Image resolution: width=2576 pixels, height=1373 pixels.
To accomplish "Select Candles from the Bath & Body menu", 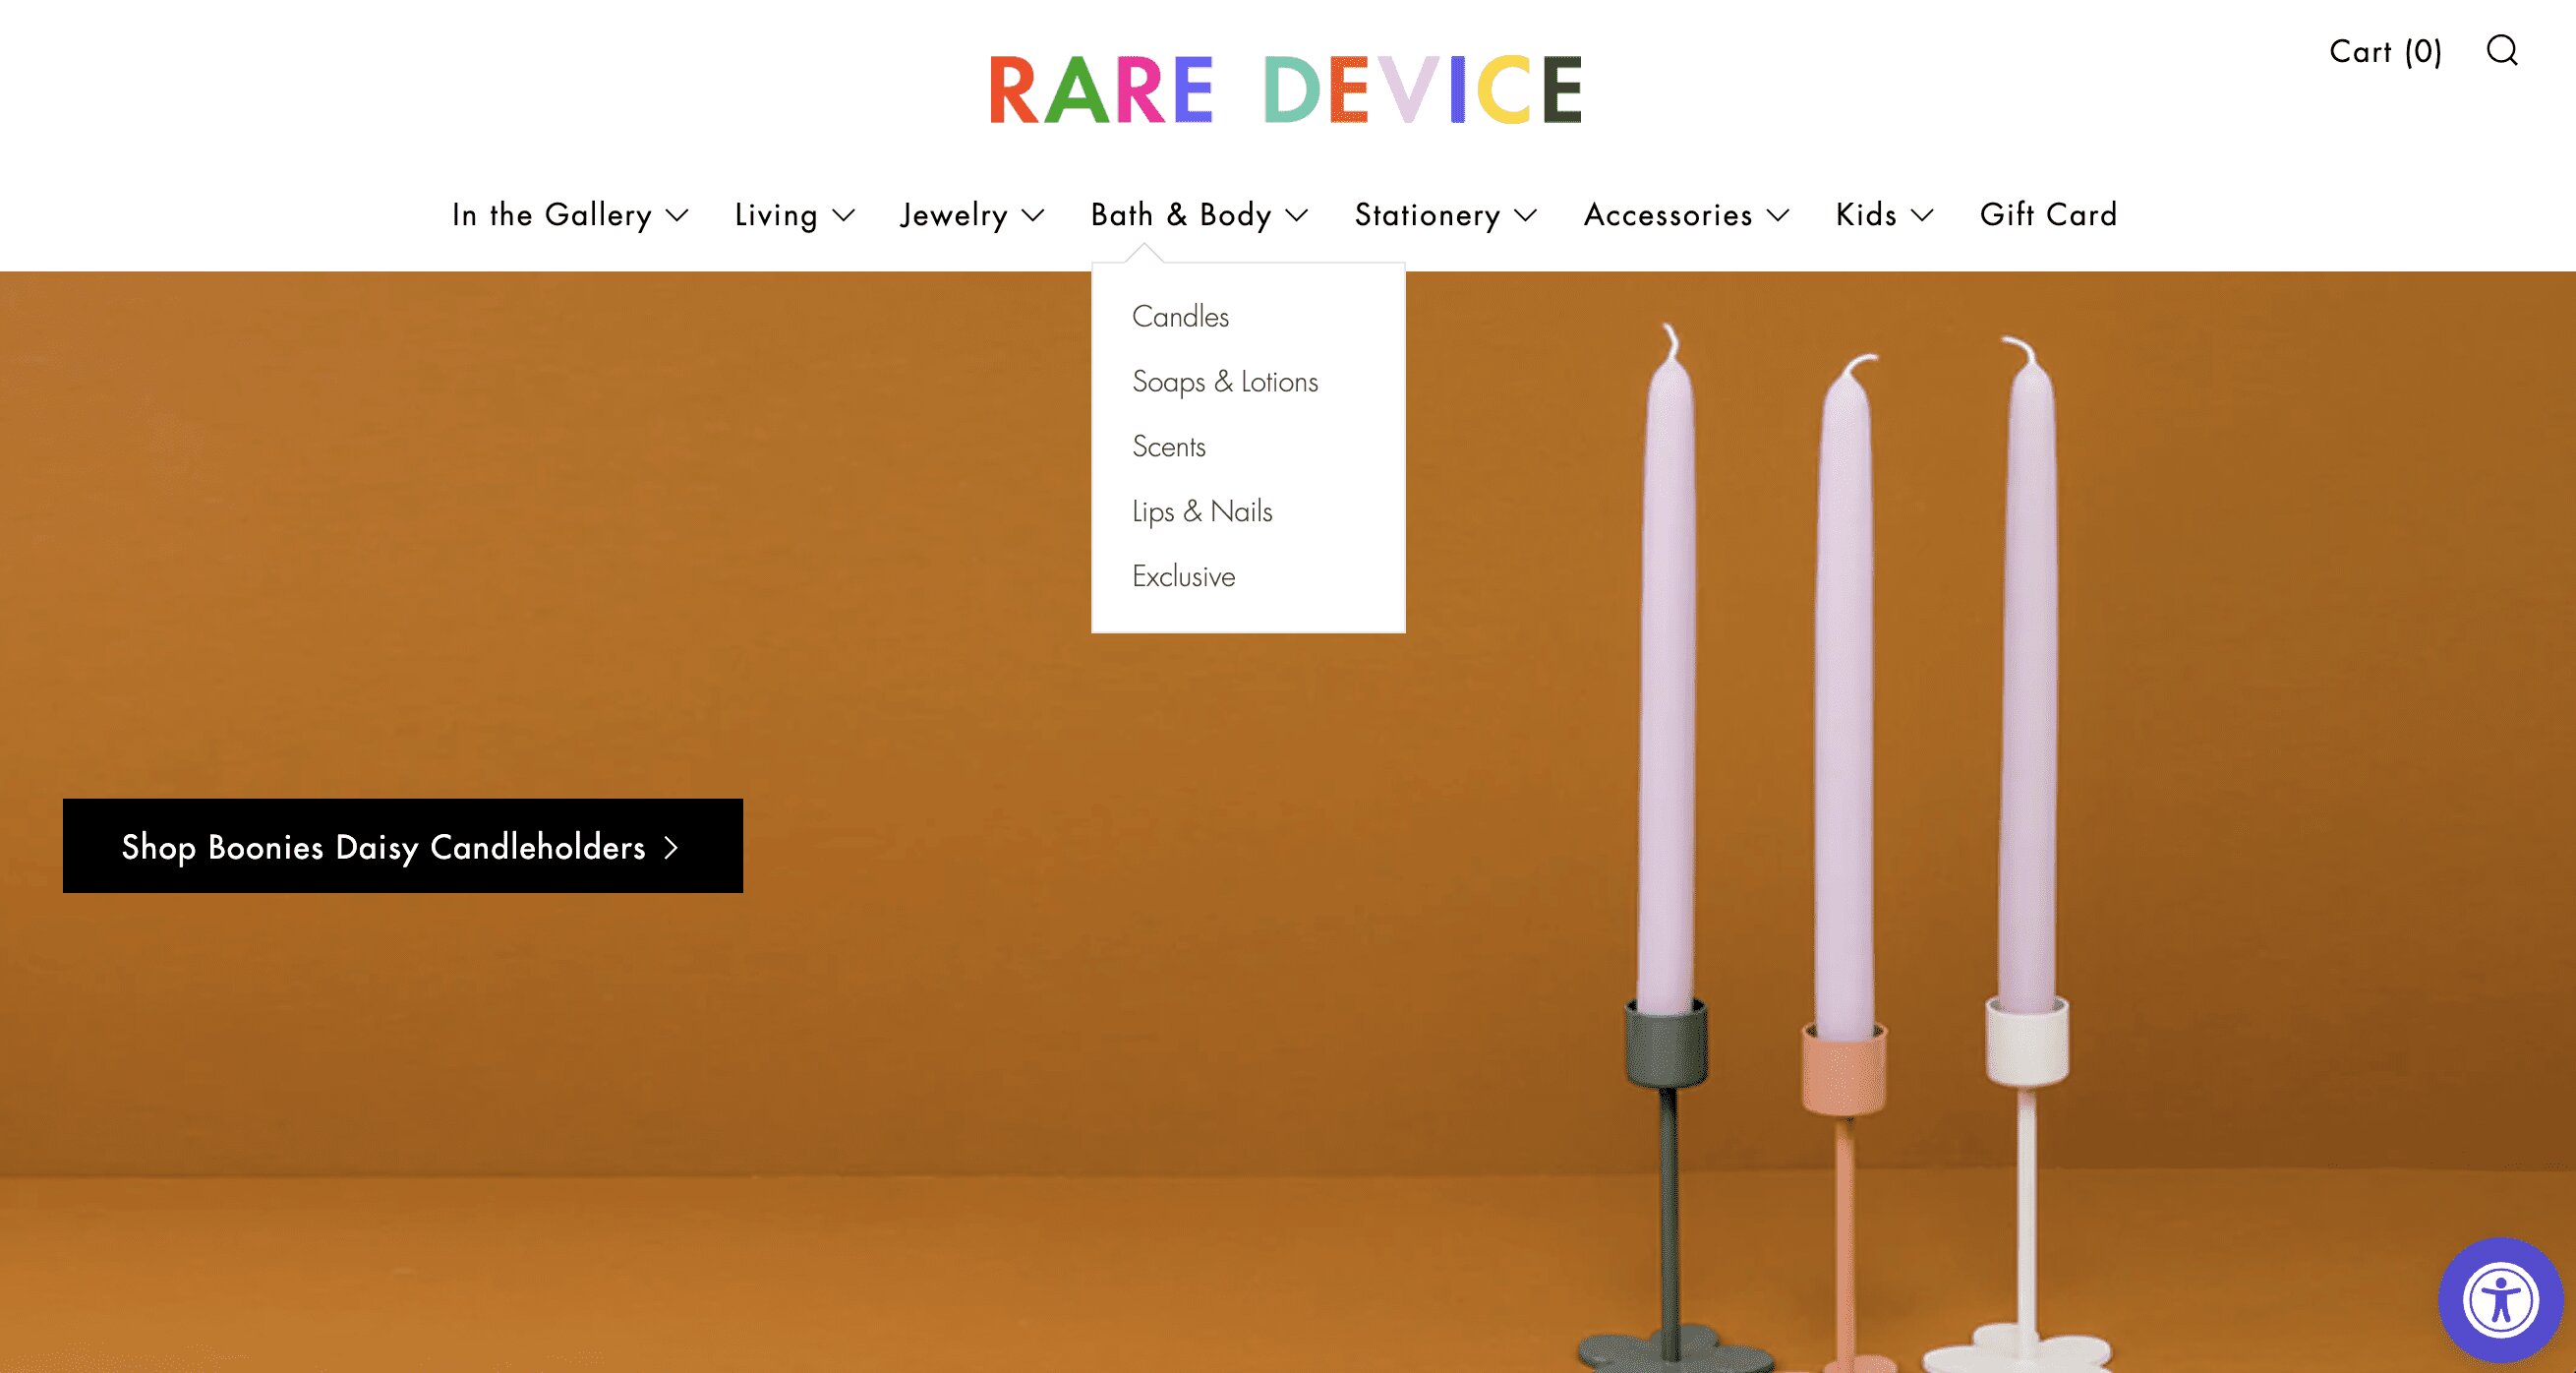I will point(1180,316).
